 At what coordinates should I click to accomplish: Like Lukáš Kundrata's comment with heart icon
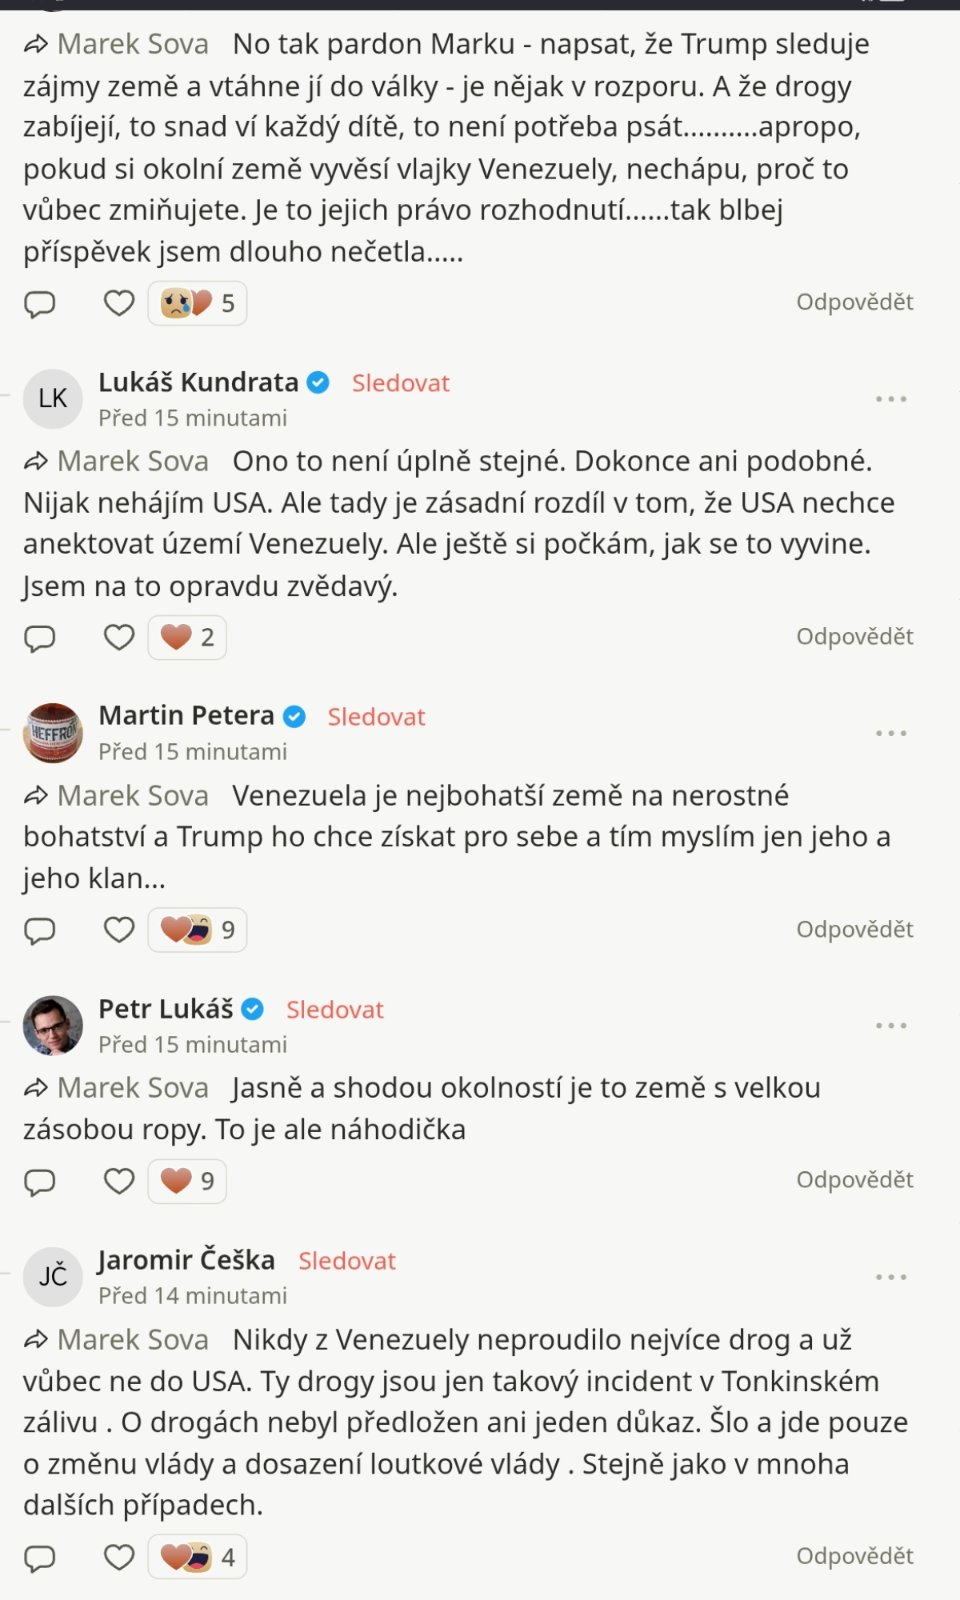[119, 637]
